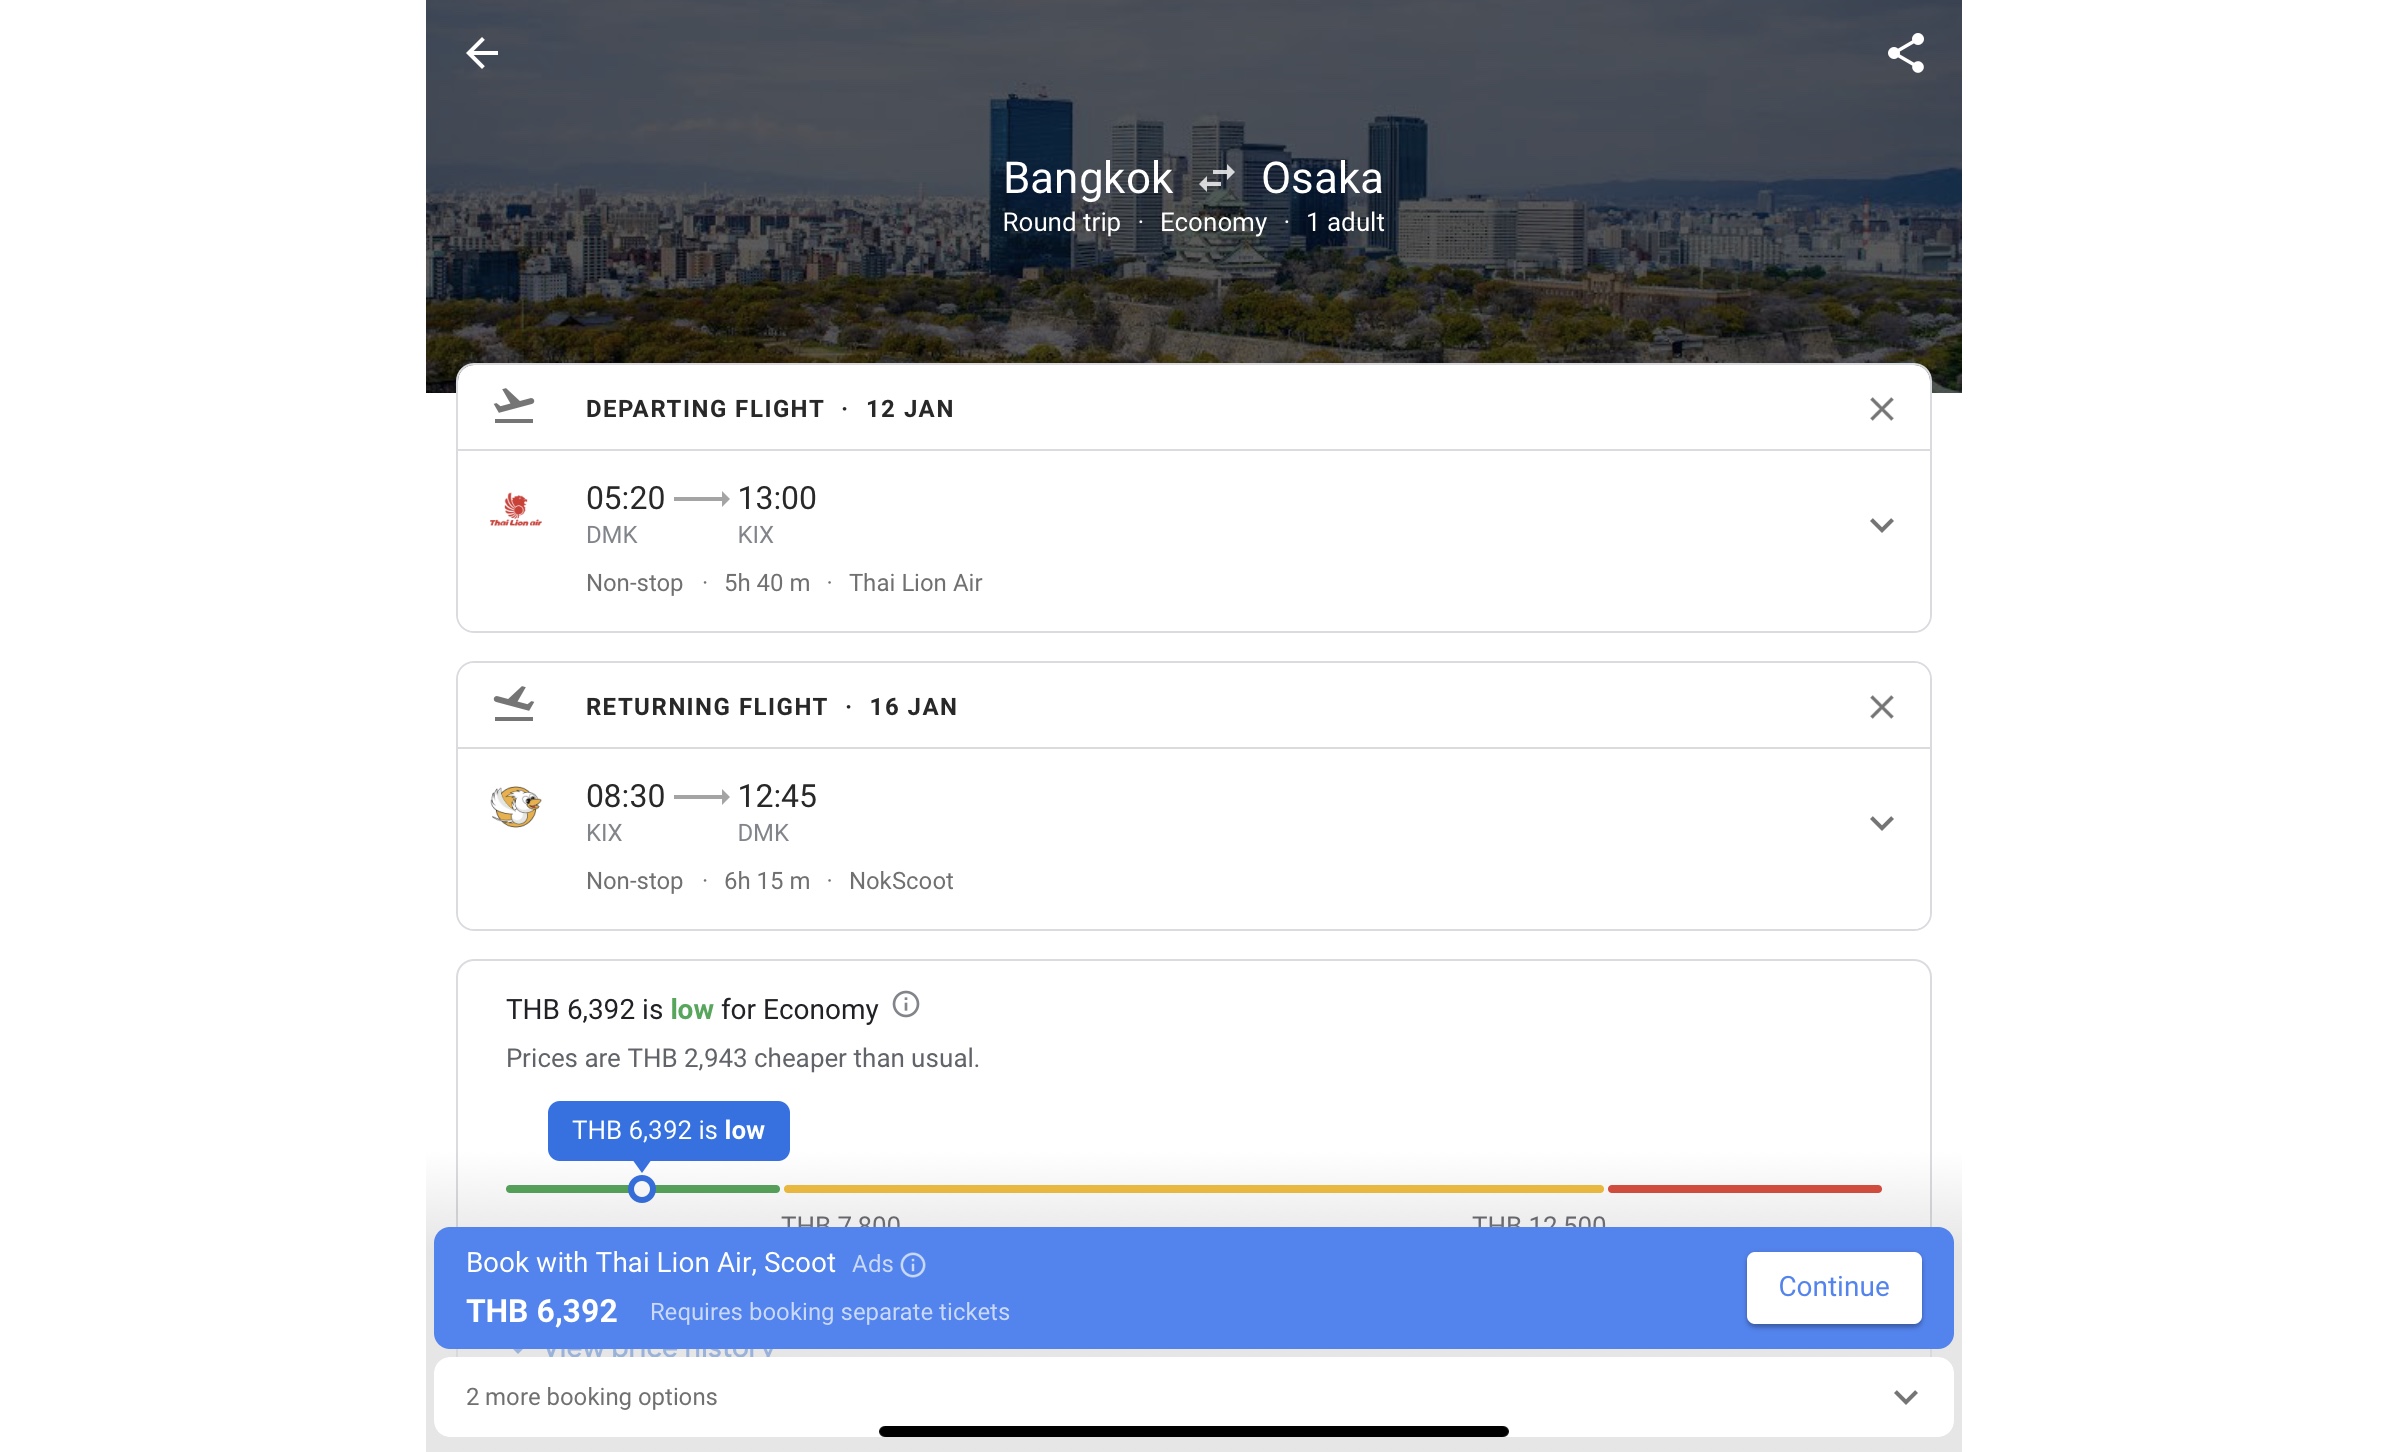This screenshot has height=1452, width=2387.
Task: Click the 08:30 return departure time
Action: (x=625, y=796)
